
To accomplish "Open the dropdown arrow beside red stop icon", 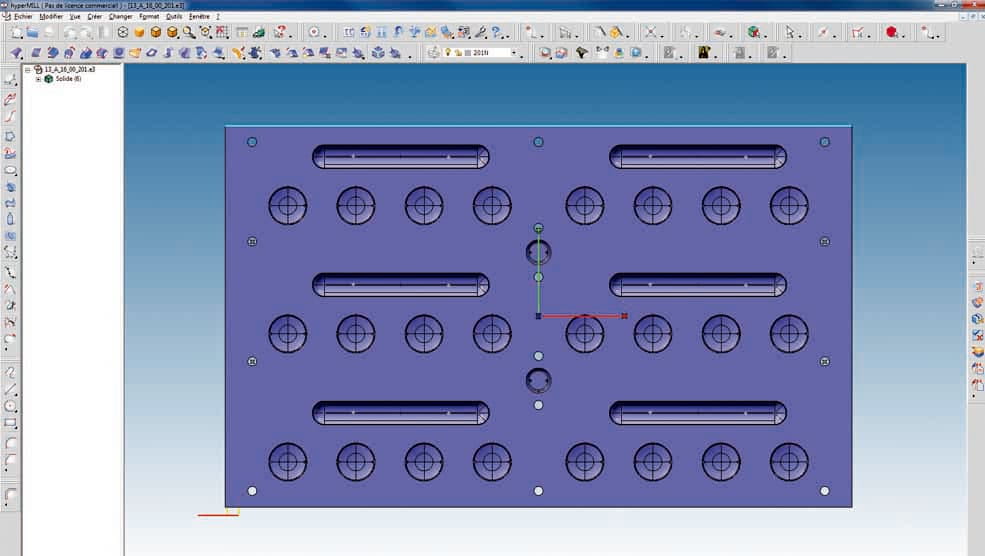I will coord(903,35).
